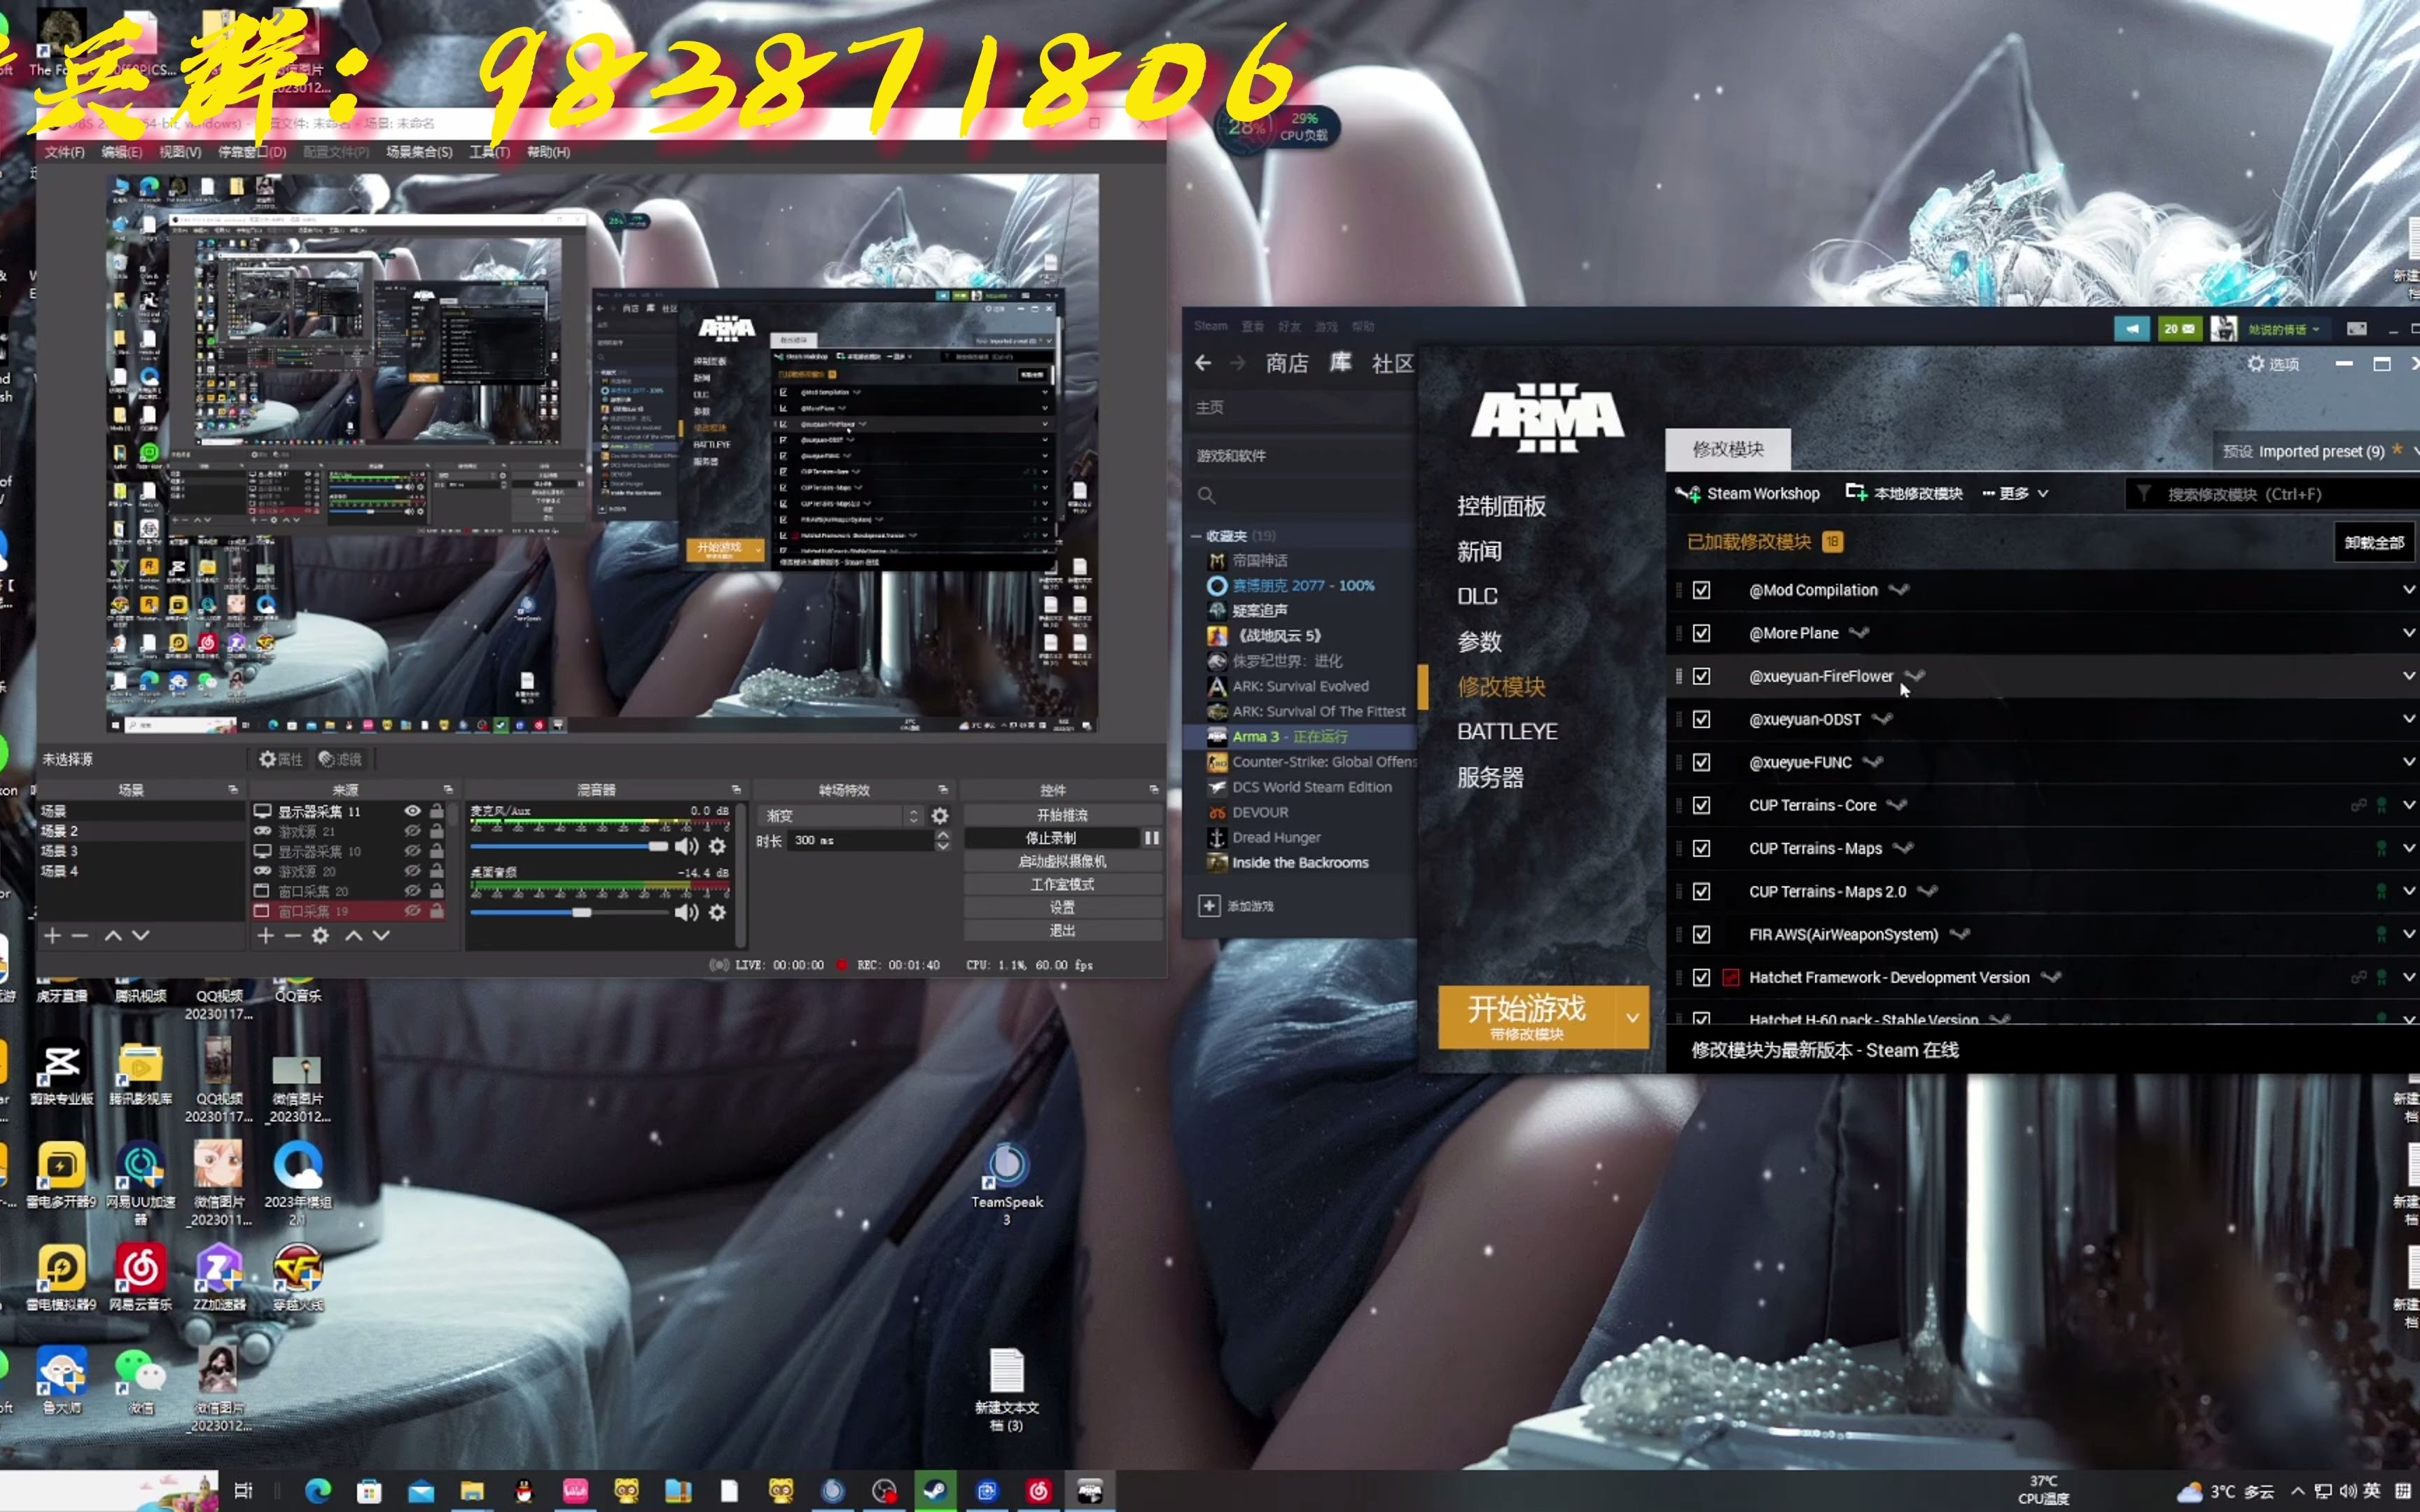
Task: Open 文件(F) menu in OBS
Action: [64, 152]
